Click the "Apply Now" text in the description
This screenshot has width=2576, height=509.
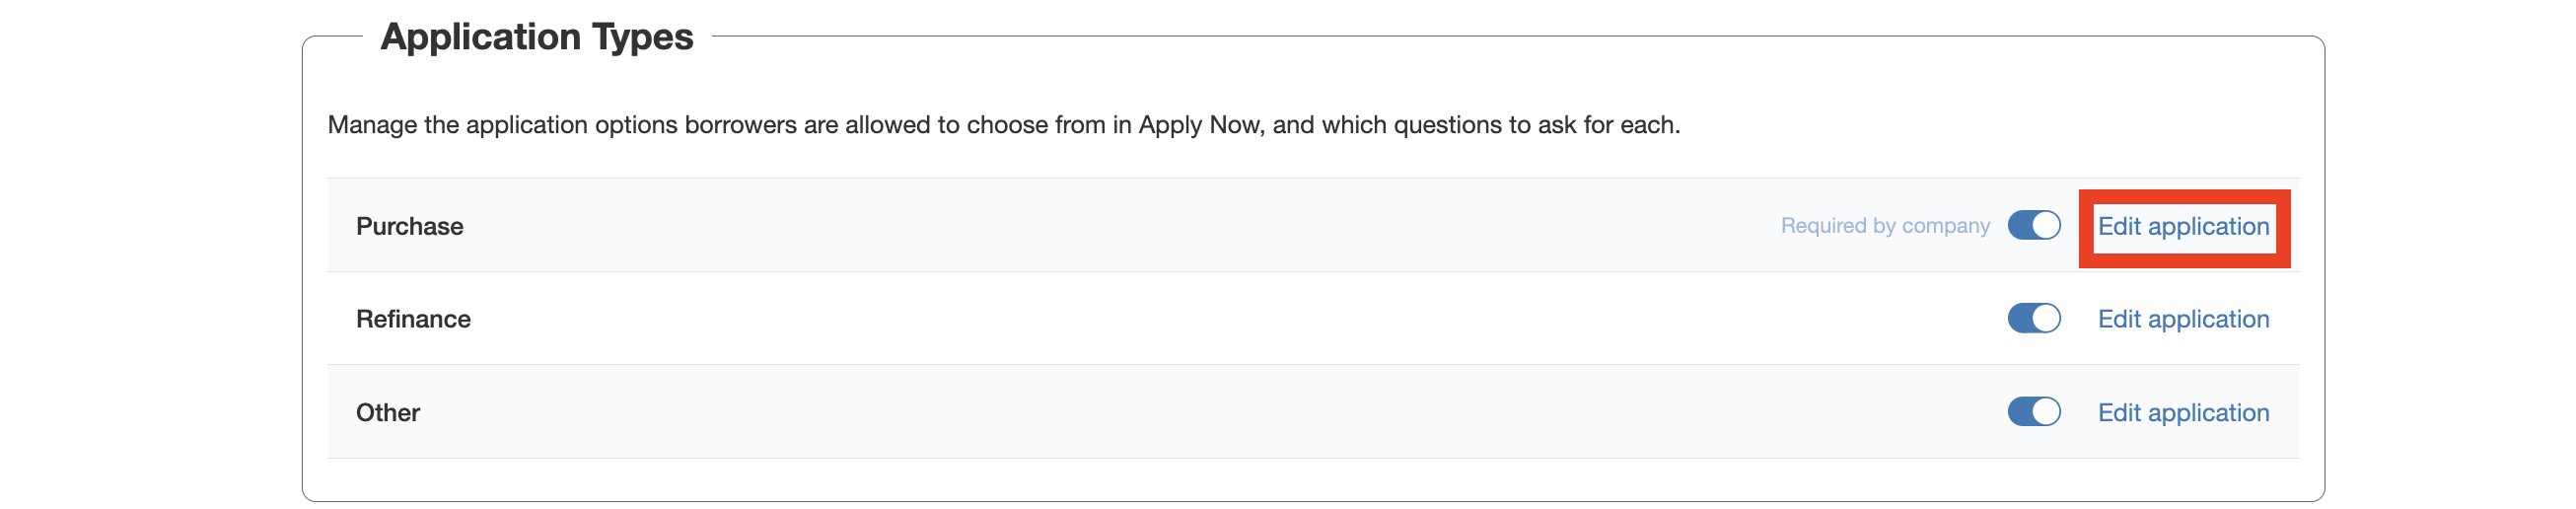[1198, 125]
